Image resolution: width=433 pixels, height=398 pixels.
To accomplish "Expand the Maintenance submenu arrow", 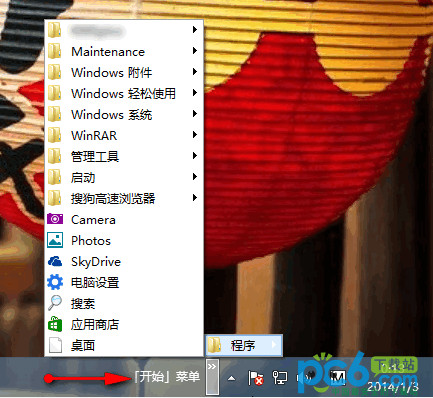I will point(195,51).
